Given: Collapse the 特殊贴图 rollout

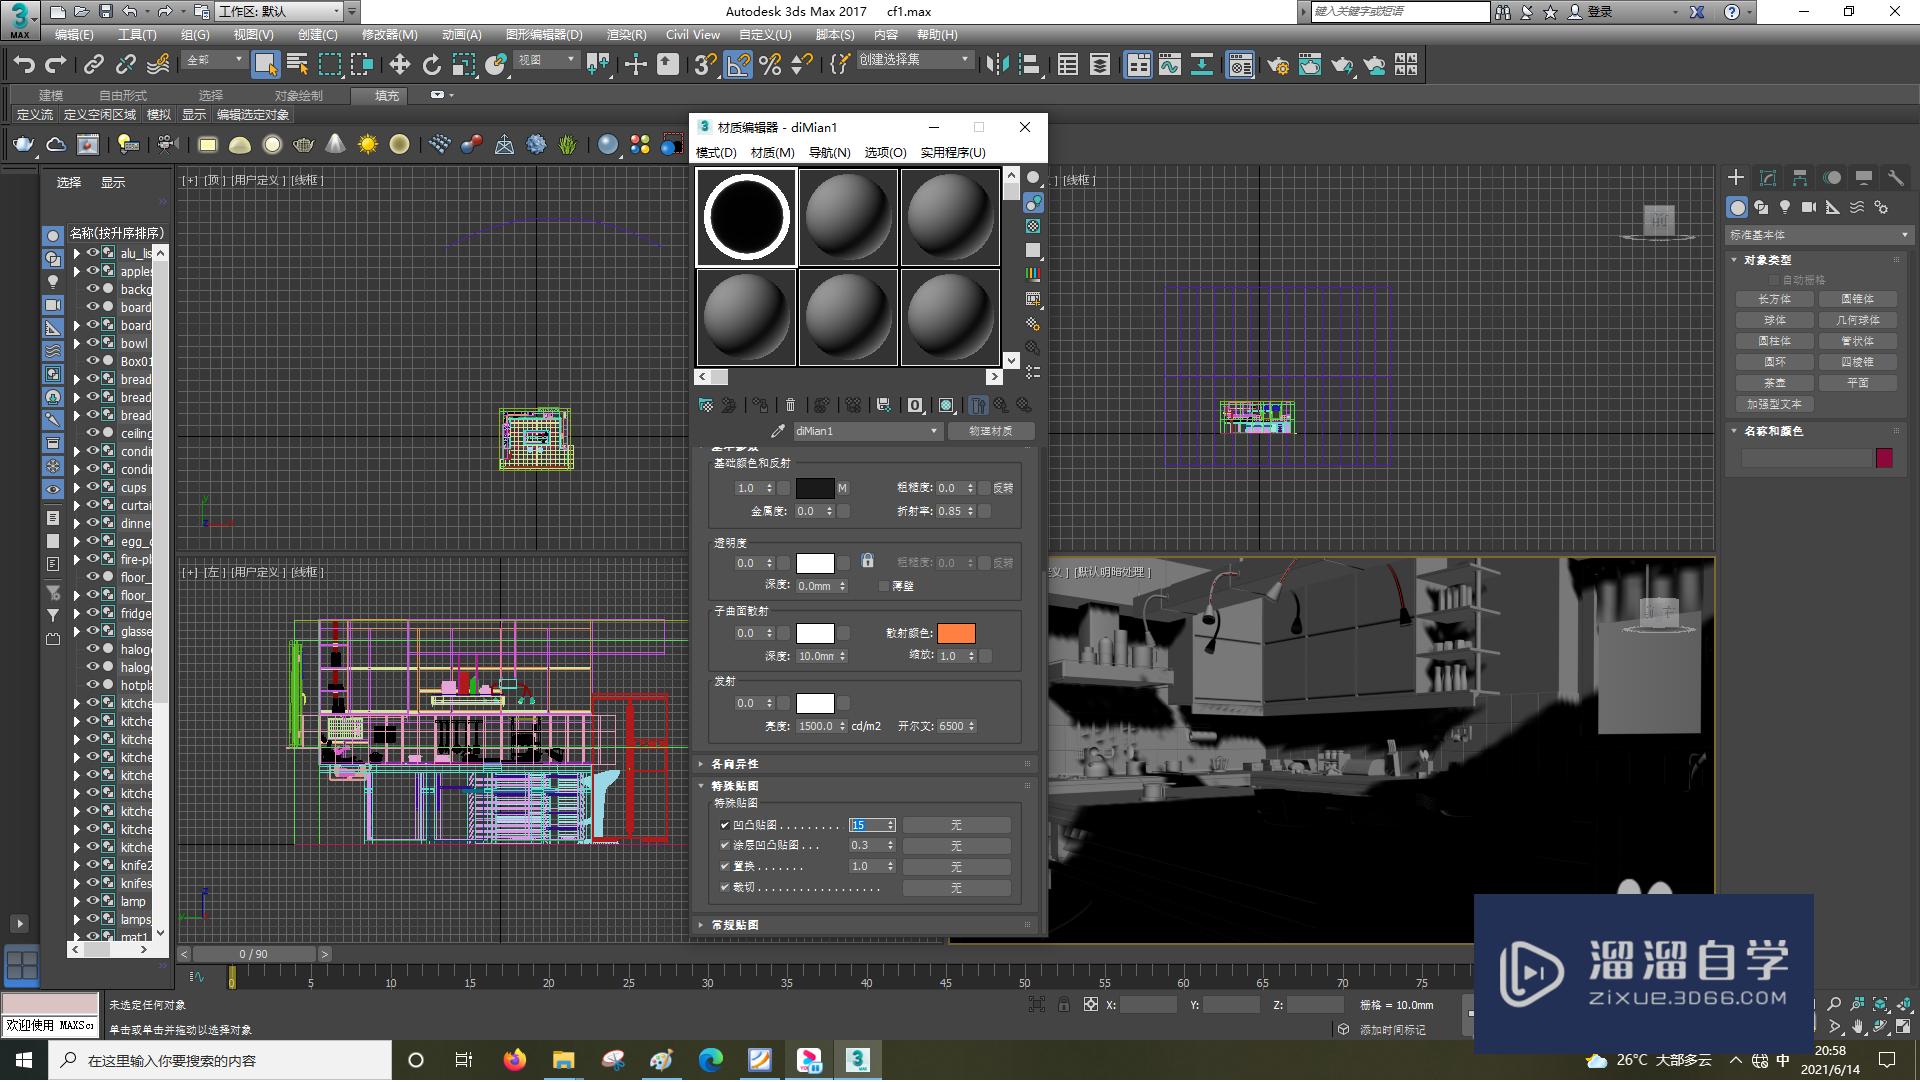Looking at the screenshot, I should [x=734, y=786].
